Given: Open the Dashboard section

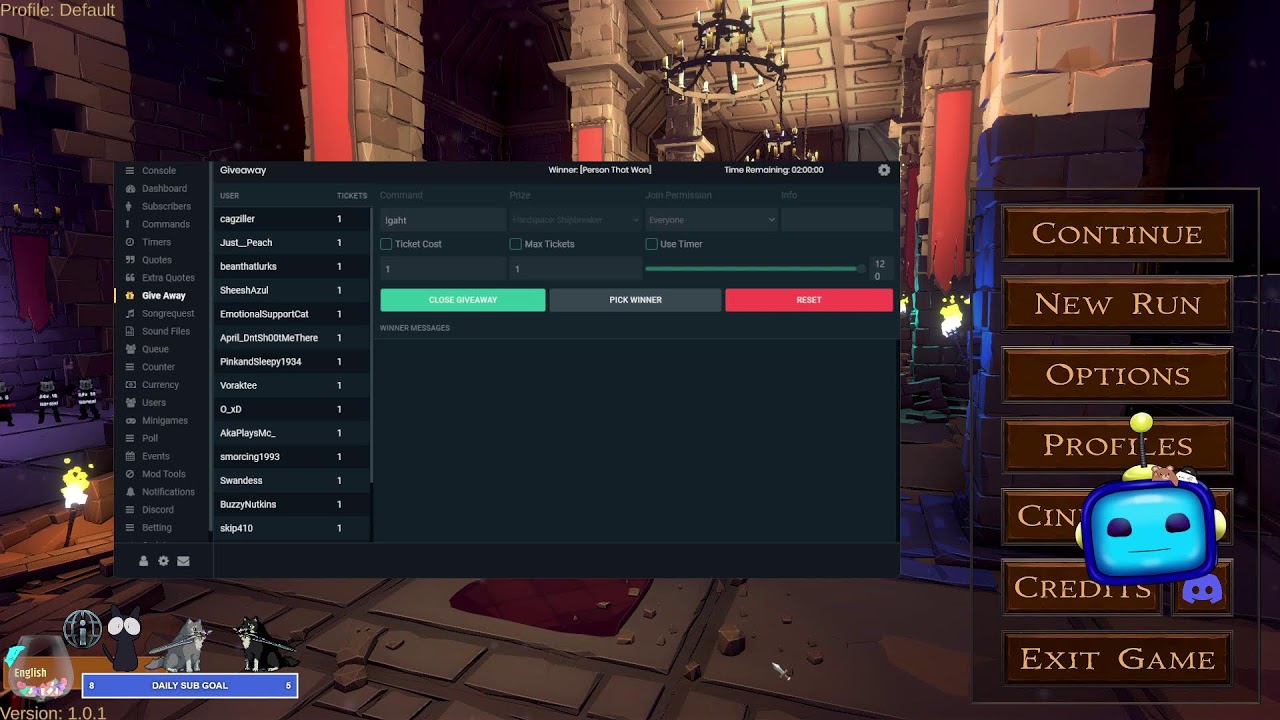Looking at the screenshot, I should tap(164, 188).
